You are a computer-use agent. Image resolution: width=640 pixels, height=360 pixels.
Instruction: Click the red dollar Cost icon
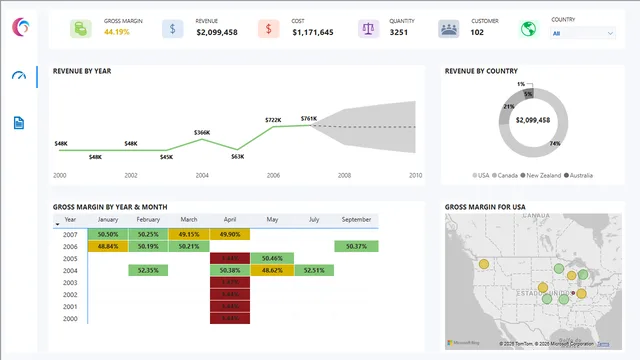click(269, 29)
